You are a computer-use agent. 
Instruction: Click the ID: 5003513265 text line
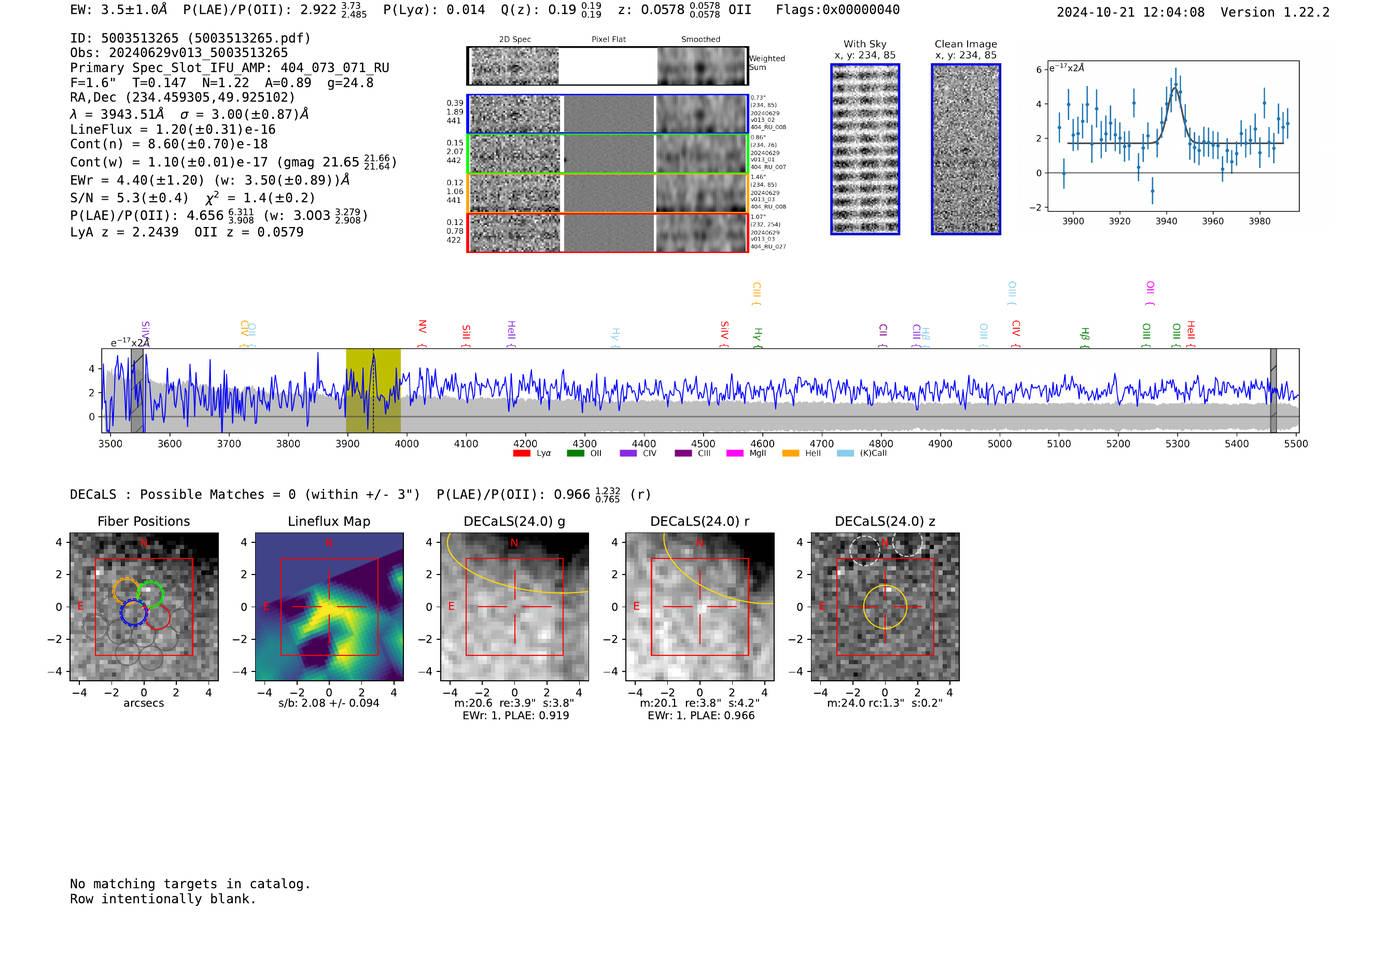pyautogui.click(x=190, y=38)
